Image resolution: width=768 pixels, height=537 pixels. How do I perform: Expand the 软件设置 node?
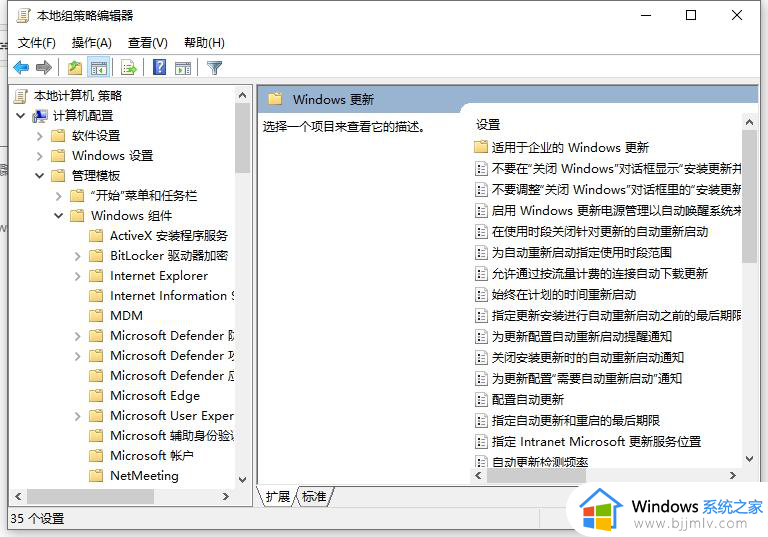(40, 136)
